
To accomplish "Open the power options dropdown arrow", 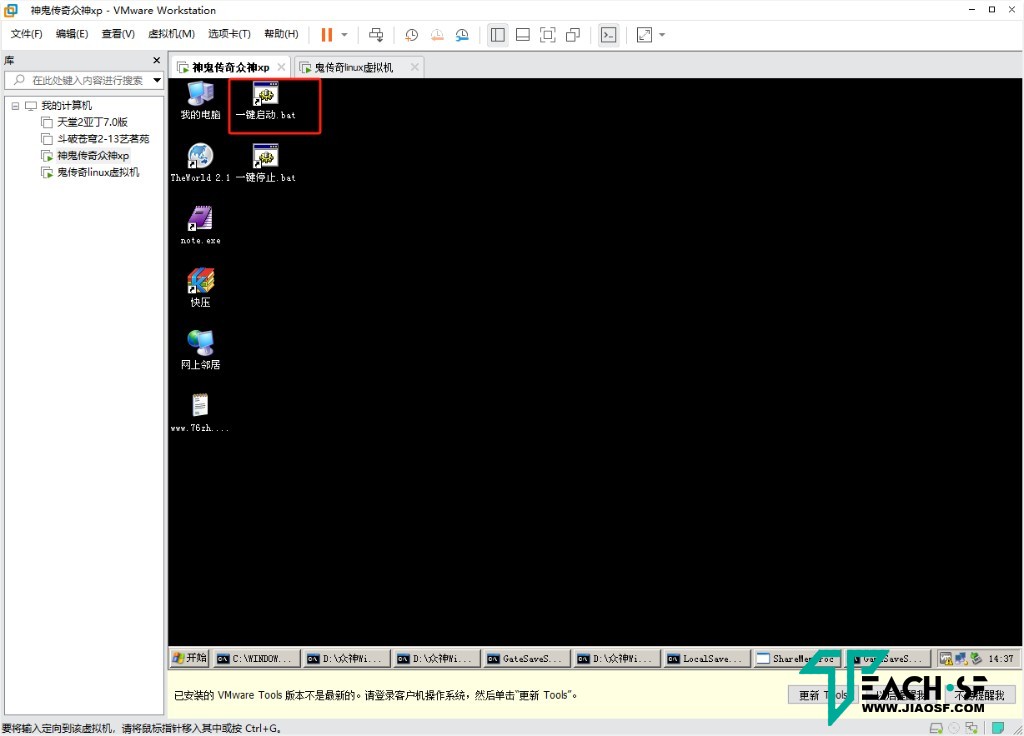I will point(344,35).
